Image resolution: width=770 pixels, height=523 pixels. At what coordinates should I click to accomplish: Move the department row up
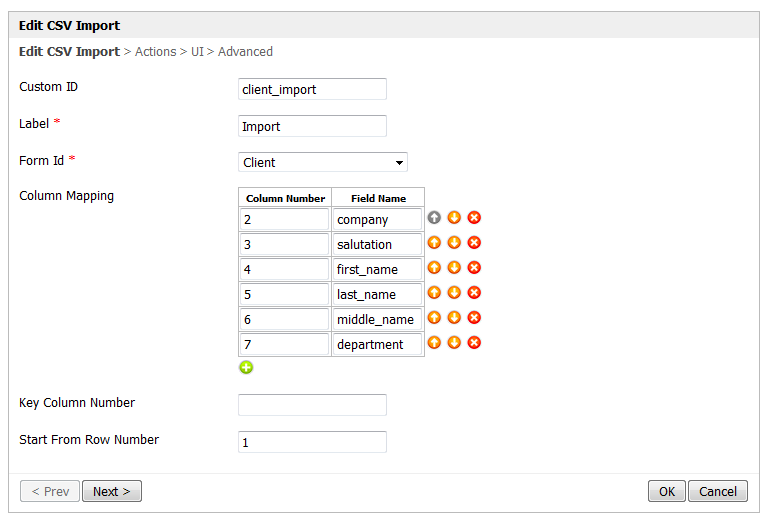click(x=434, y=342)
